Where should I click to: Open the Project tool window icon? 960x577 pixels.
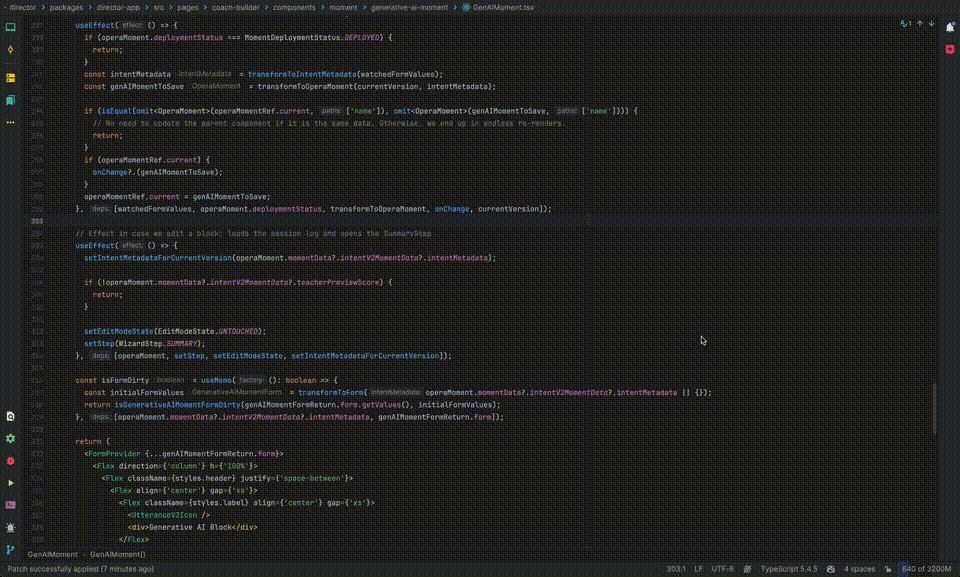(x=10, y=27)
